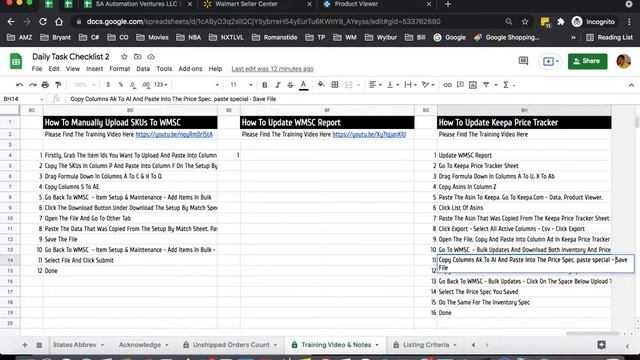Open the Add-ons menu

click(190, 69)
